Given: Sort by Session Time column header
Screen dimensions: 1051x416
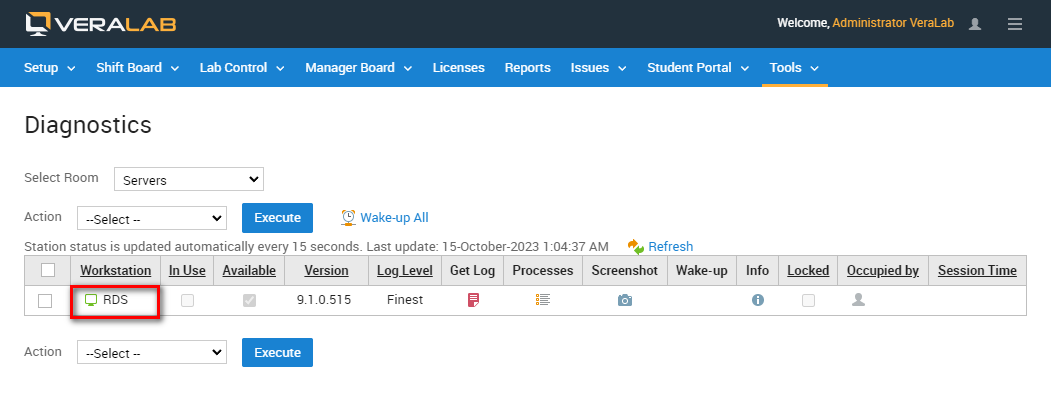Looking at the screenshot, I should [x=977, y=271].
